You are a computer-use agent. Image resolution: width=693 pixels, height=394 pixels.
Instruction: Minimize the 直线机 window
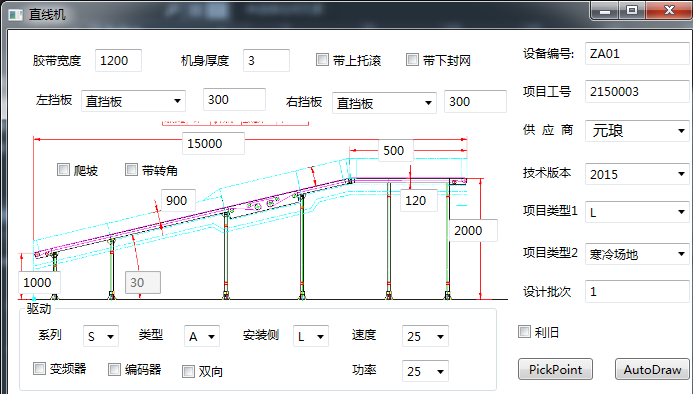tap(605, 11)
